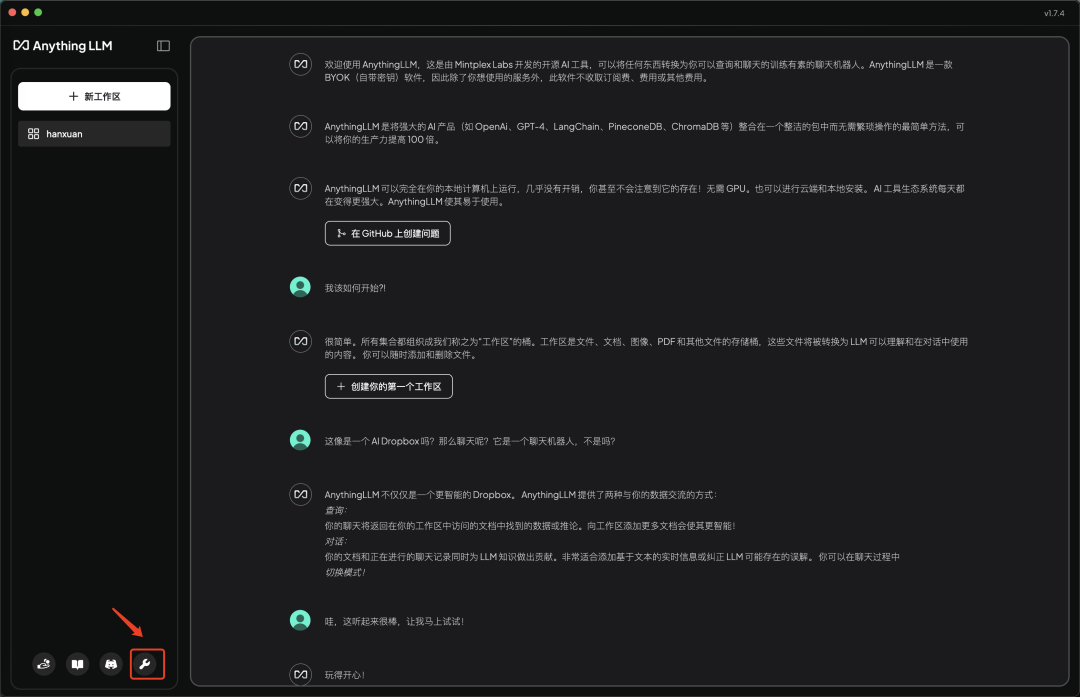
Task: Open the documentation book icon
Action: 78,664
